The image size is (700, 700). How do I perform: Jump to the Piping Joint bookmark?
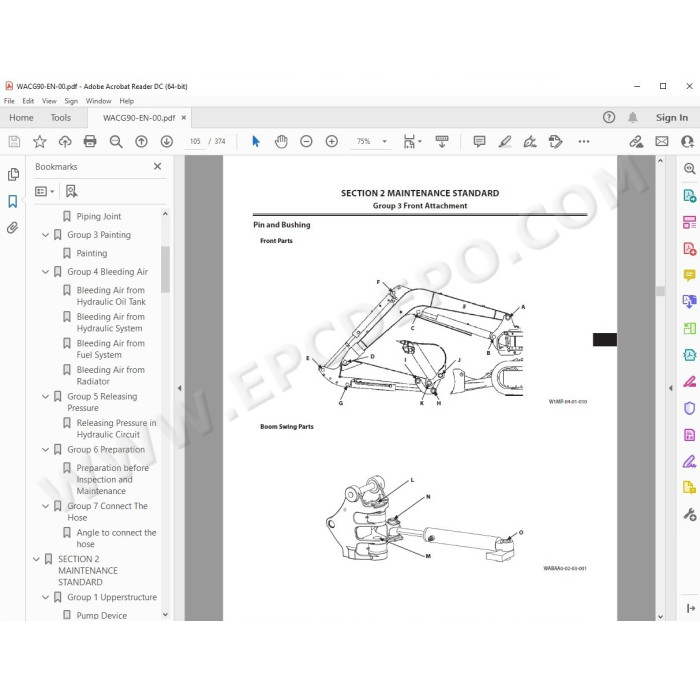(99, 217)
